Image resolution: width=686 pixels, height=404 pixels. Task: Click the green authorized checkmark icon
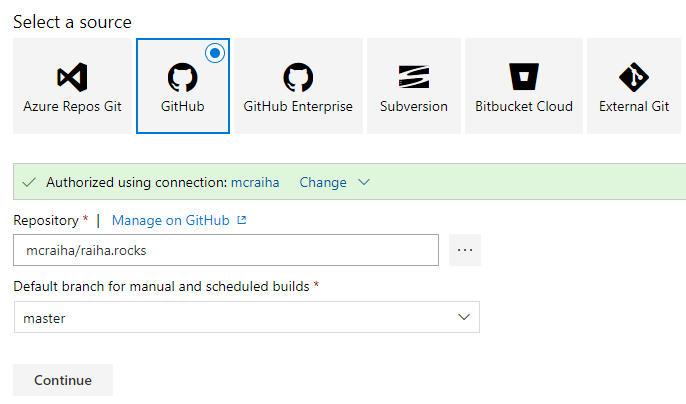[x=29, y=182]
